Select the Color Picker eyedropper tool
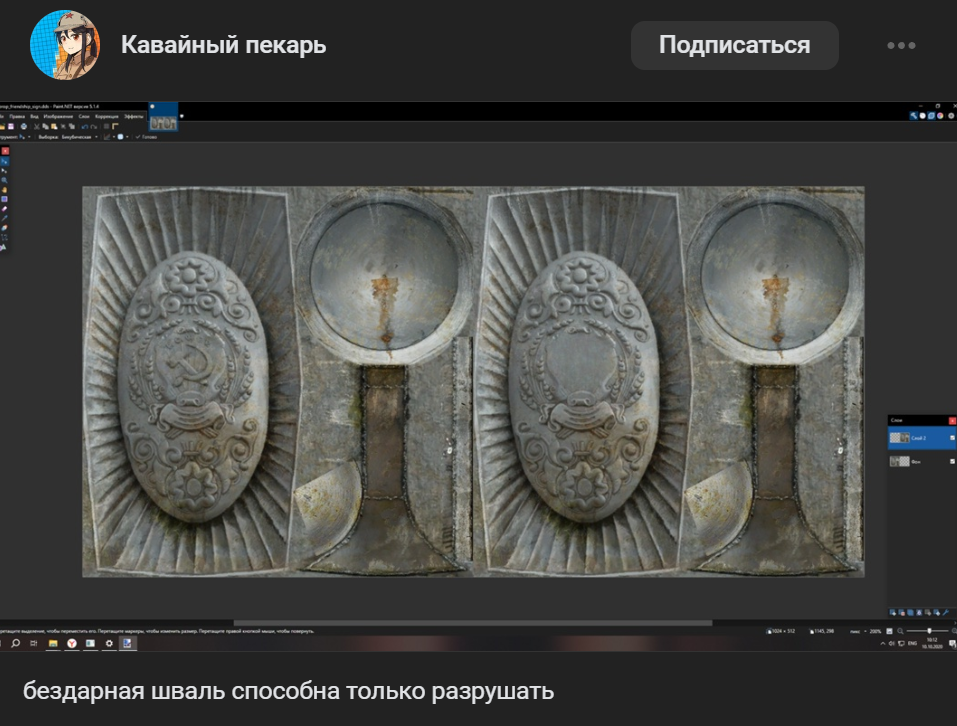 [x=4, y=218]
